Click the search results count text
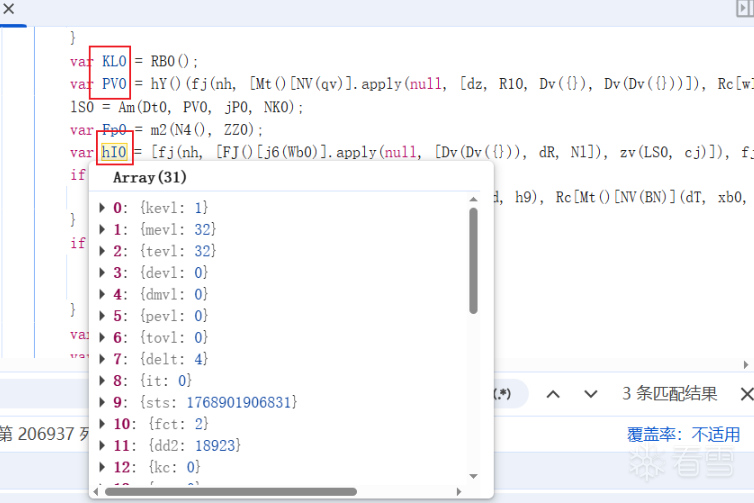754x503 pixels. [669, 394]
